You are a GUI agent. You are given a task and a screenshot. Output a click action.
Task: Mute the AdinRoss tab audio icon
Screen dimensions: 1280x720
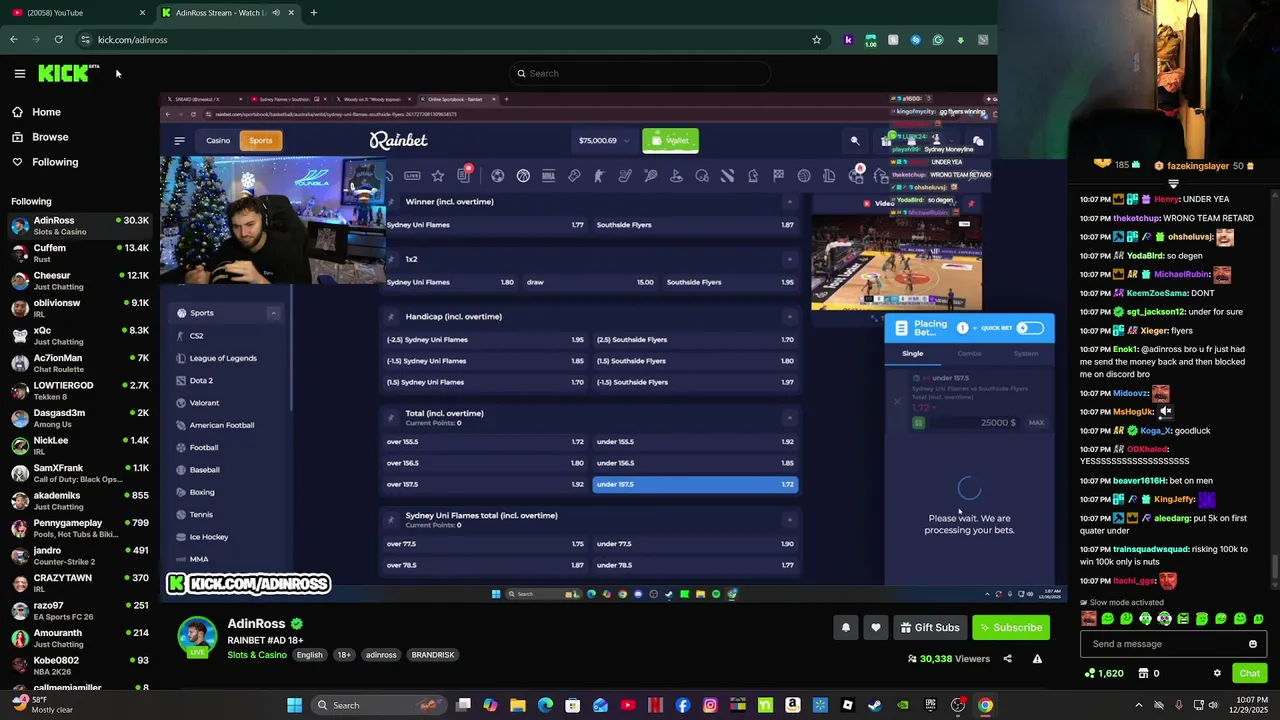coord(275,13)
